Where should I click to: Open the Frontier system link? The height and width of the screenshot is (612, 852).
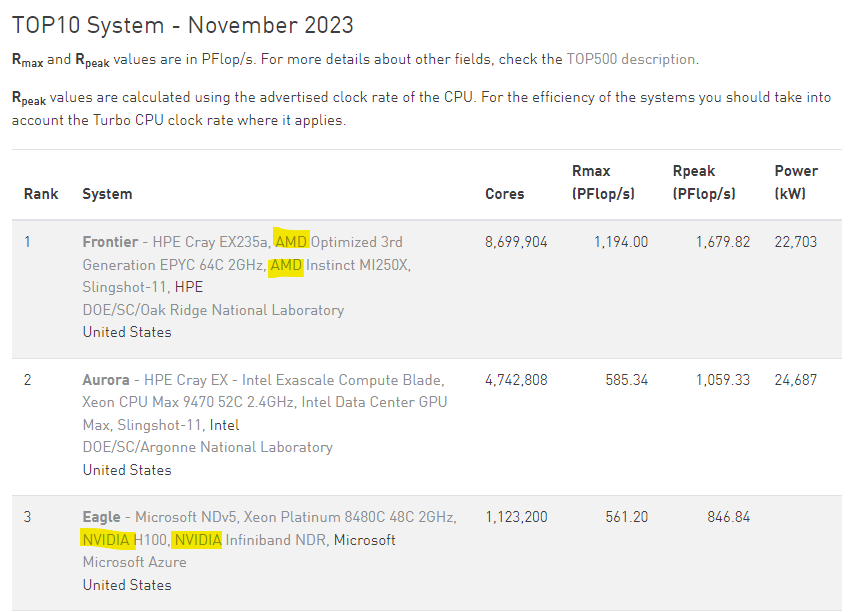pyautogui.click(x=109, y=242)
